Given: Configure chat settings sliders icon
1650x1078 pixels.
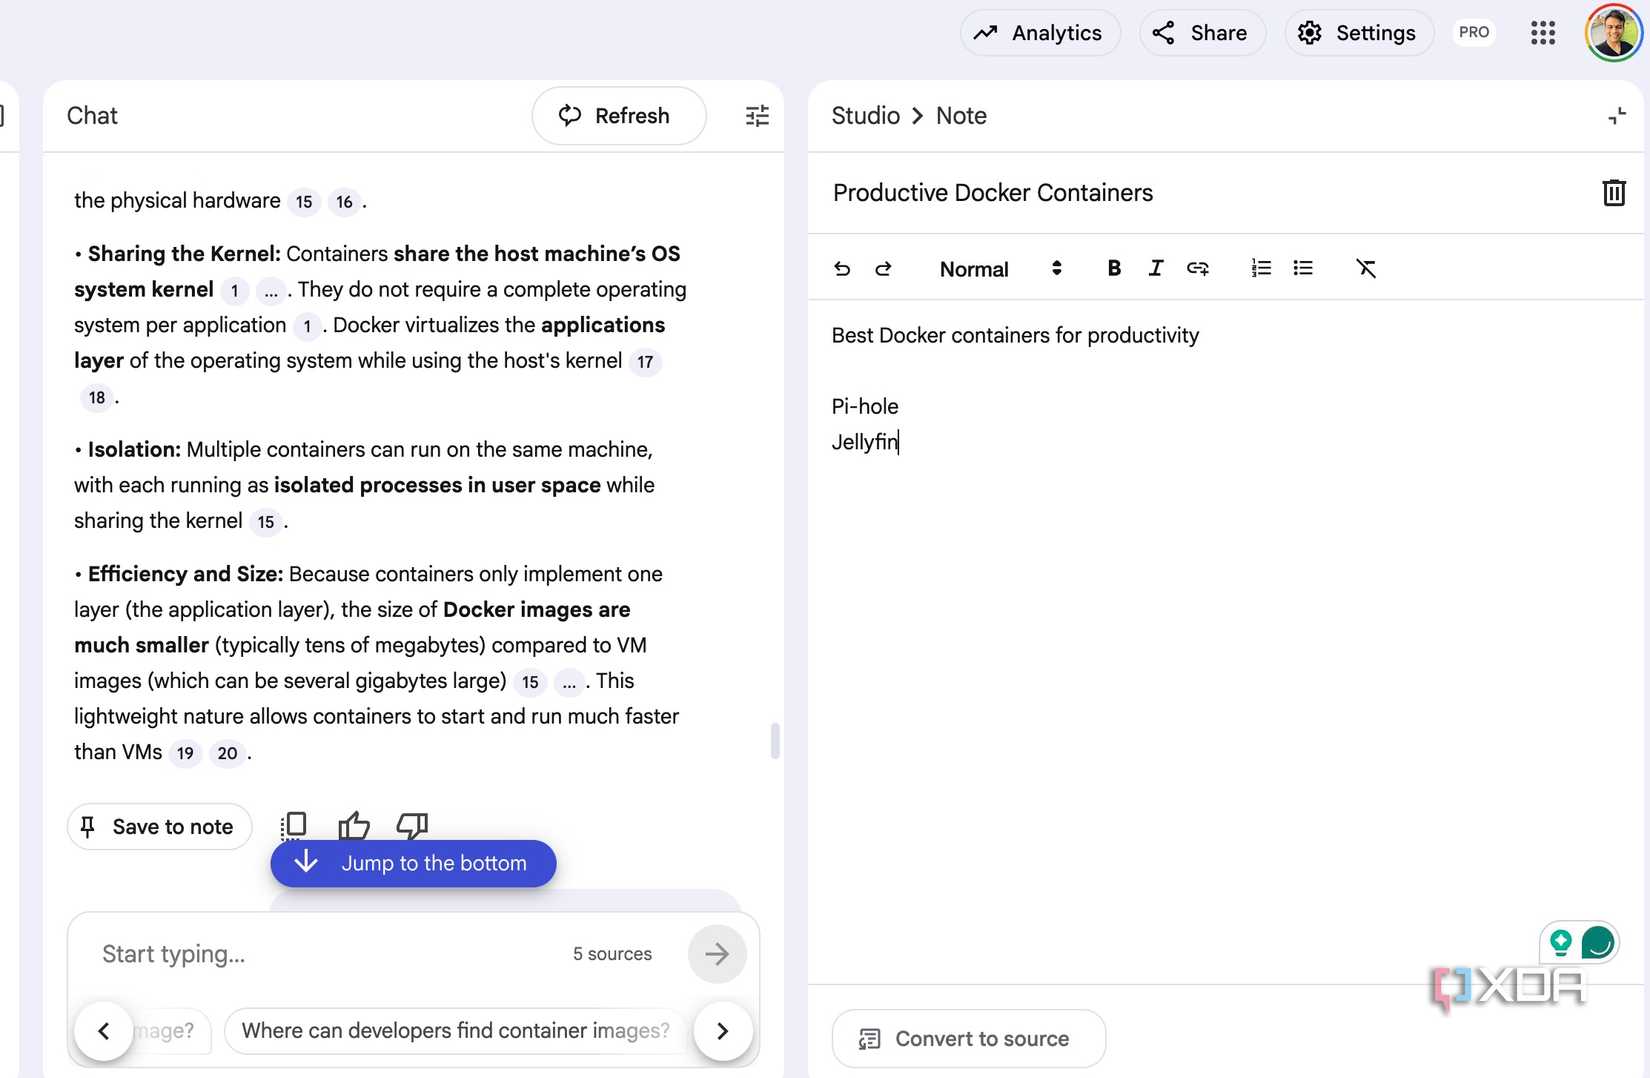Looking at the screenshot, I should point(757,116).
